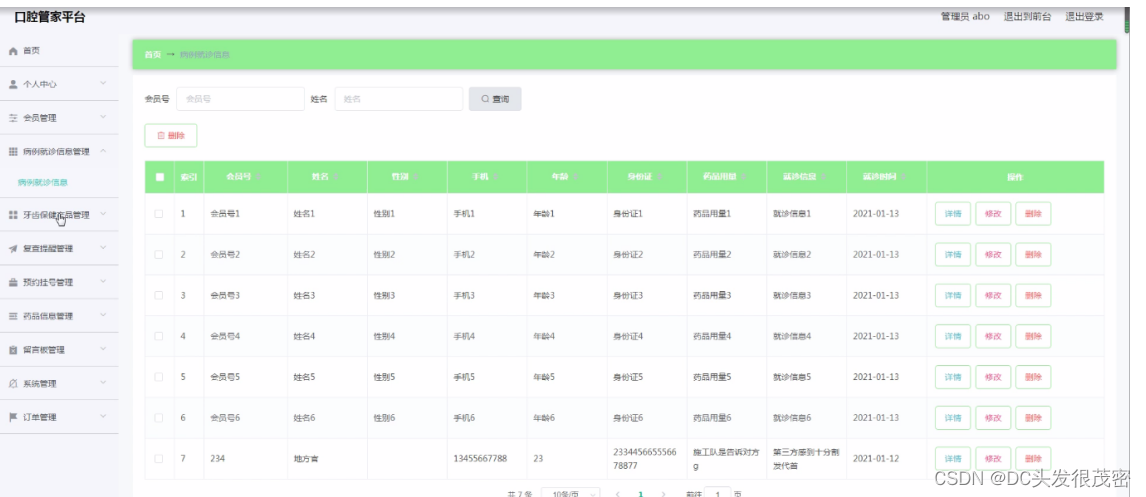Expand 预约挂号管理 using its chevron

point(103,282)
